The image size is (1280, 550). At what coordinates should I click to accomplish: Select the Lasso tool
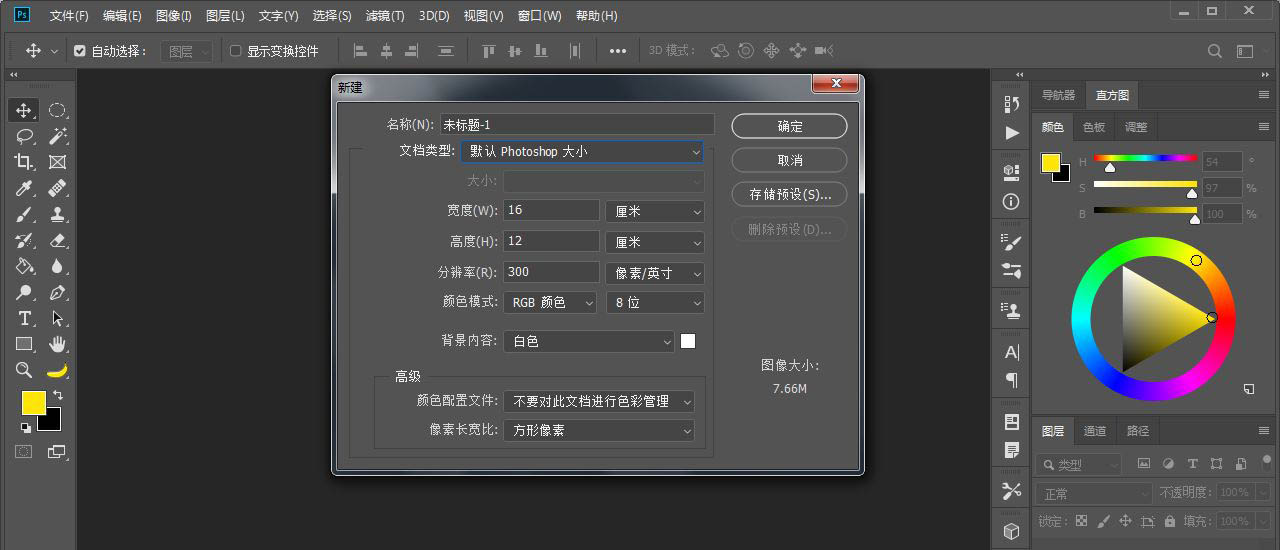[24, 136]
